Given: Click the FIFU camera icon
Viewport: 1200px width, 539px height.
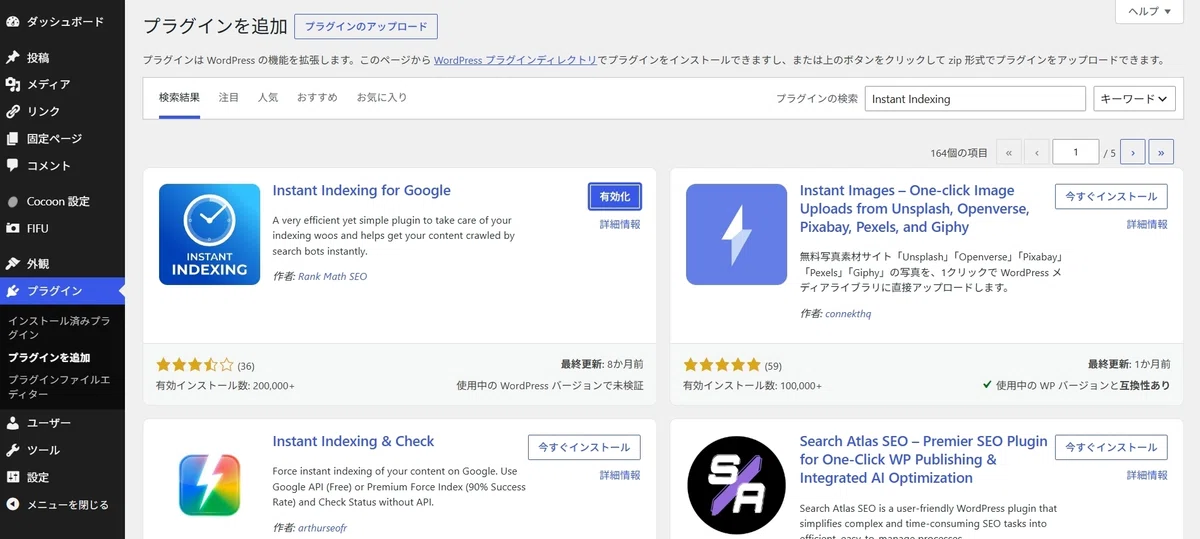Looking at the screenshot, I should (x=13, y=229).
